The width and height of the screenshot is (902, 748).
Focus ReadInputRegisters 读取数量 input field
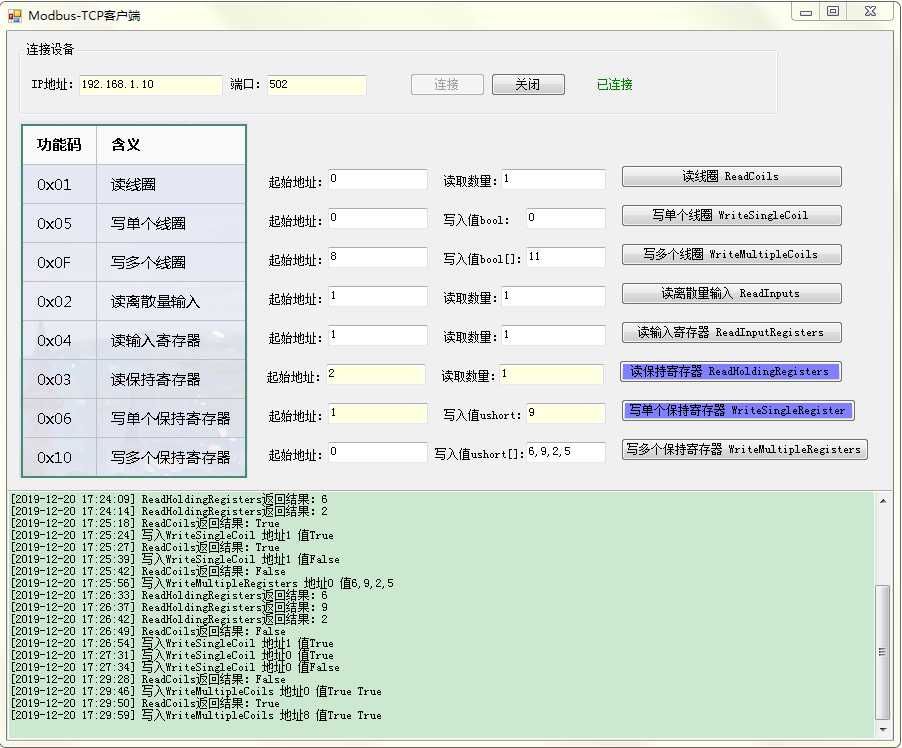tap(553, 335)
